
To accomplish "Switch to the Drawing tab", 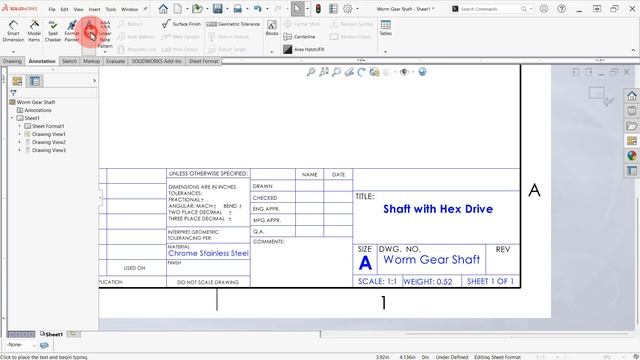I will [12, 61].
